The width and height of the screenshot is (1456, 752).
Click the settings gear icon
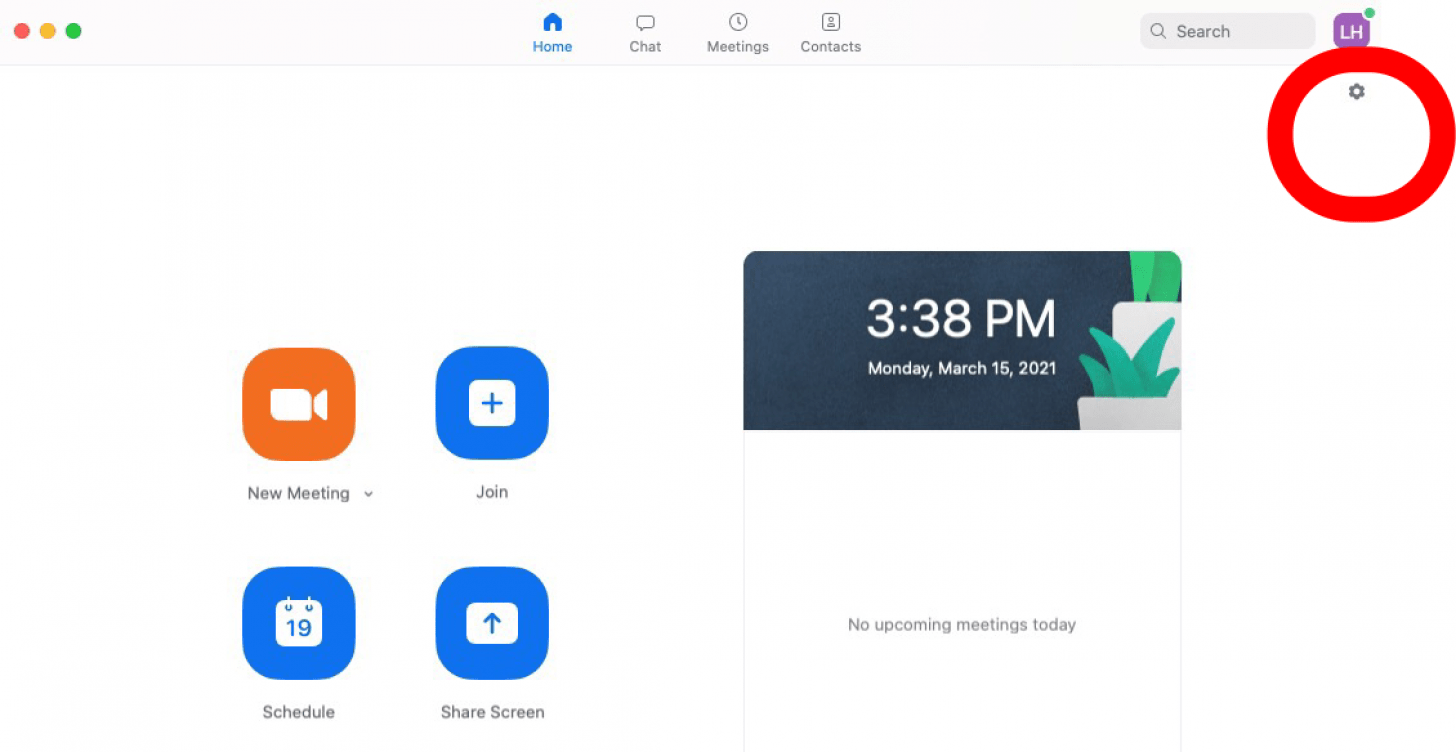tap(1356, 92)
